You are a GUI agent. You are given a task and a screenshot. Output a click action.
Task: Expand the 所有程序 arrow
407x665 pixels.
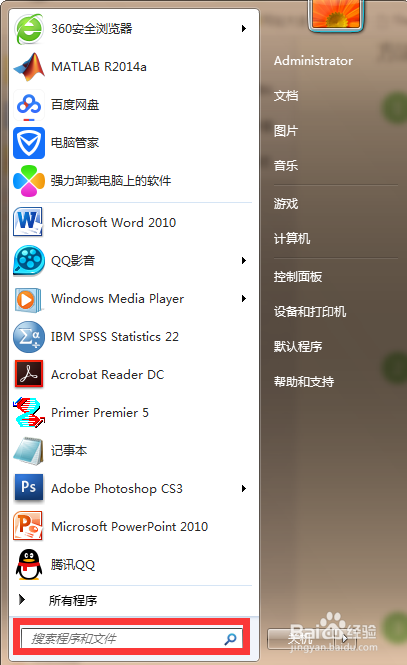click(x=22, y=599)
